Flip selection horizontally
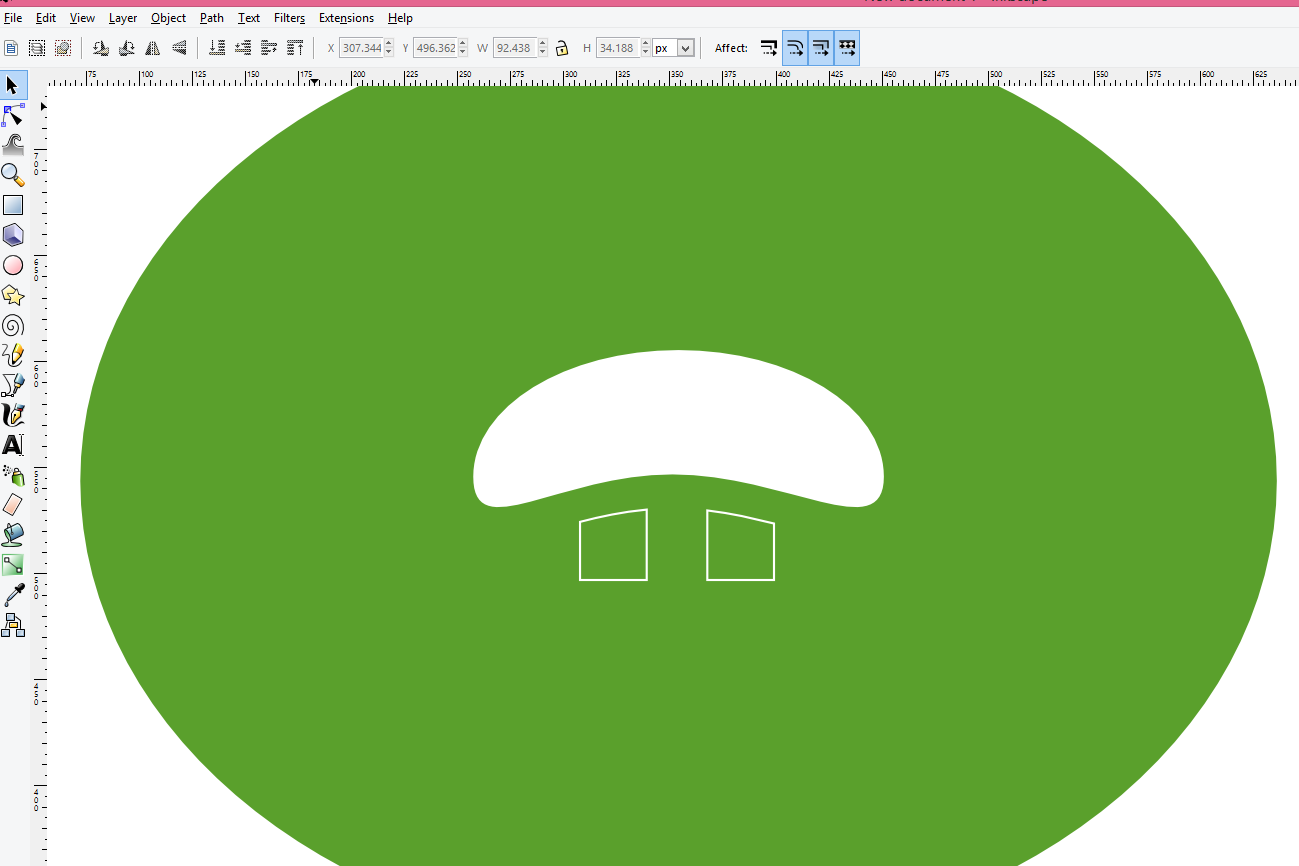Viewport: 1299px width, 866px height. pyautogui.click(x=153, y=48)
